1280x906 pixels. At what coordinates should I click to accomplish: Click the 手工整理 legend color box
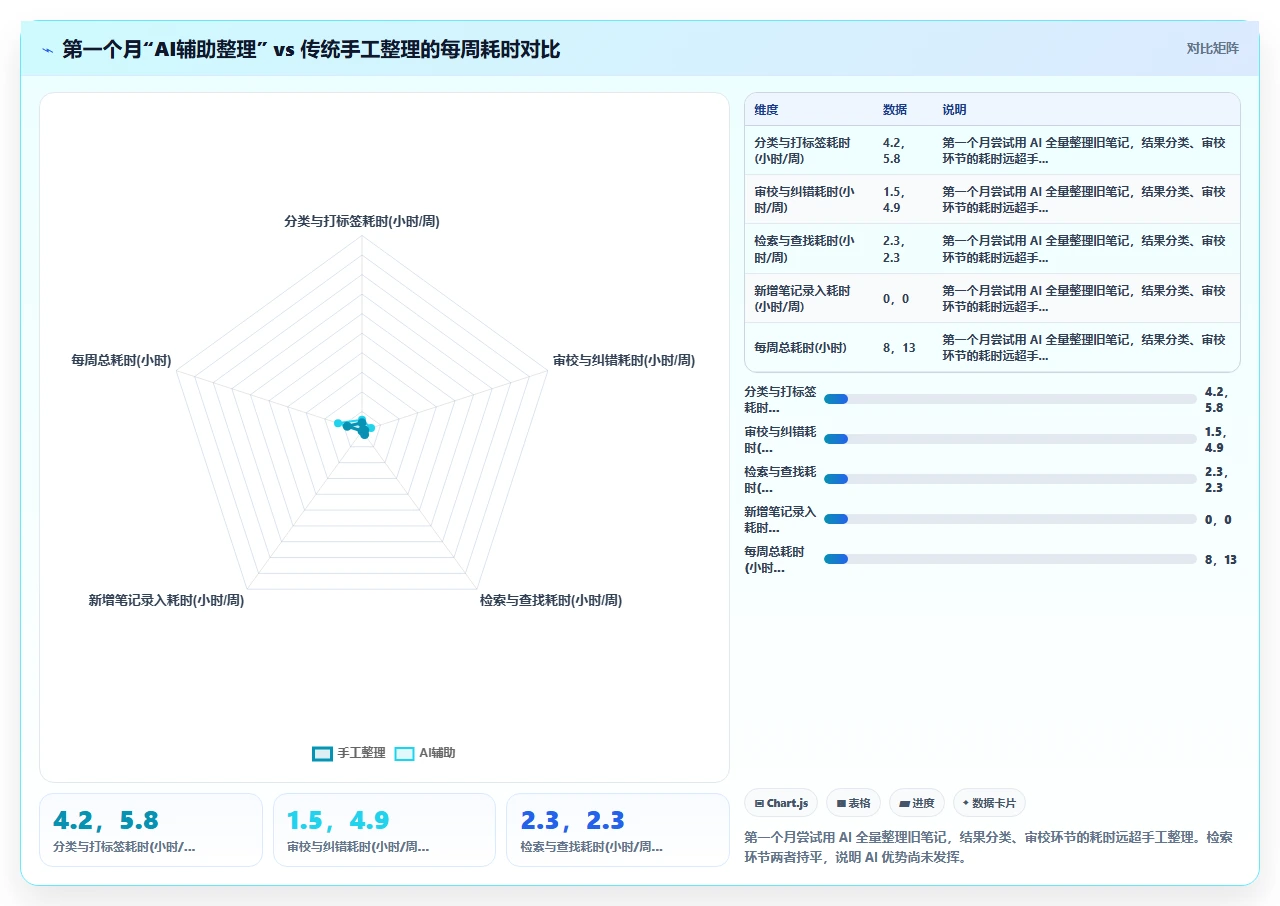(x=322, y=754)
